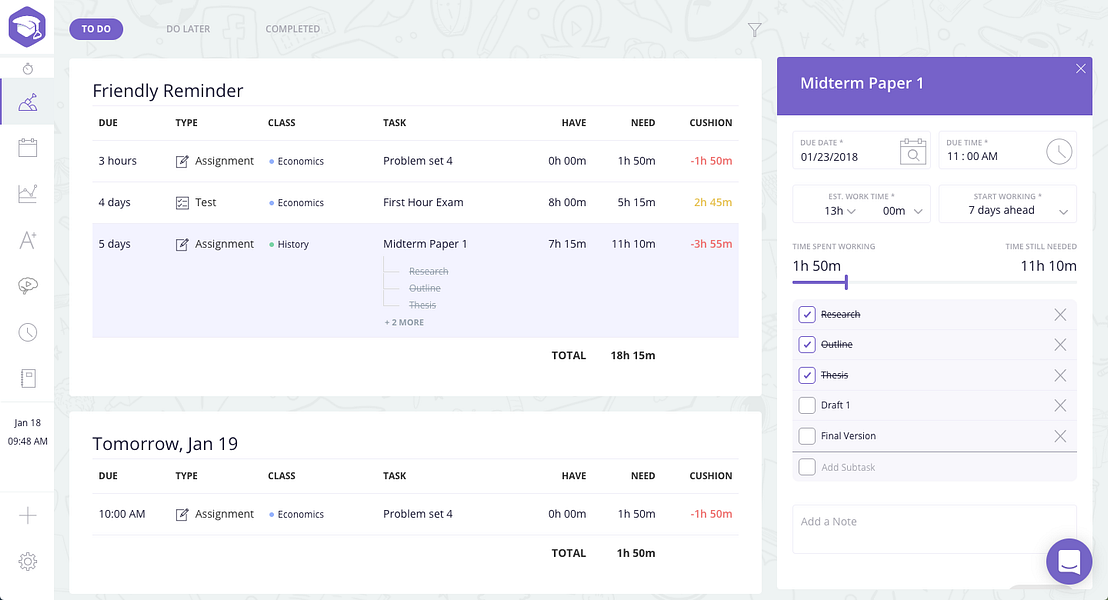
Task: Select the clock sidebar icon
Action: coord(27,331)
